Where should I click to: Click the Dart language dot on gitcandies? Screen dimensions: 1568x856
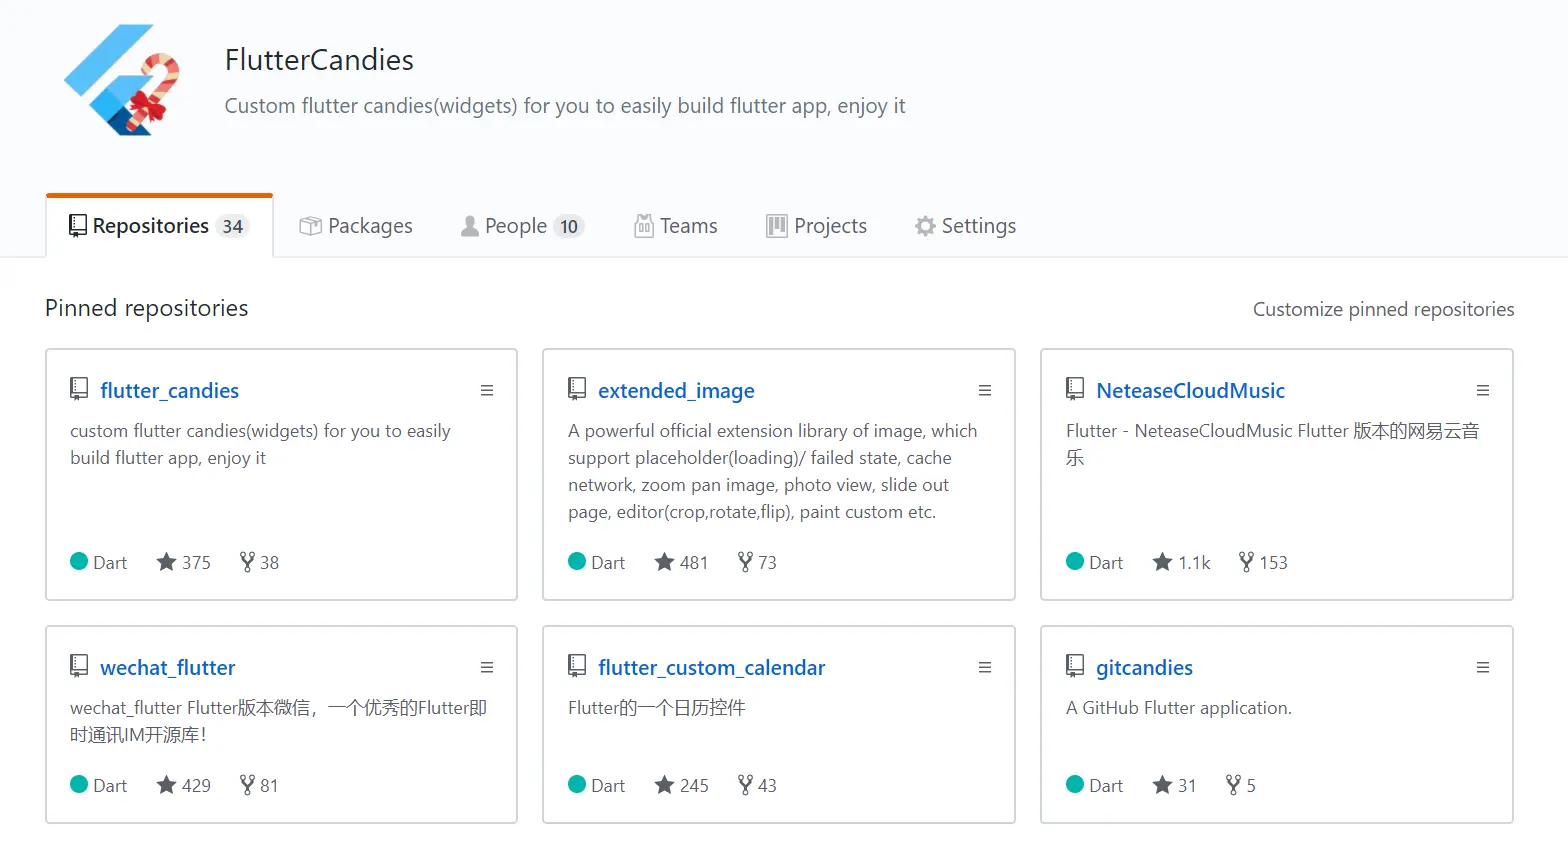point(1075,784)
